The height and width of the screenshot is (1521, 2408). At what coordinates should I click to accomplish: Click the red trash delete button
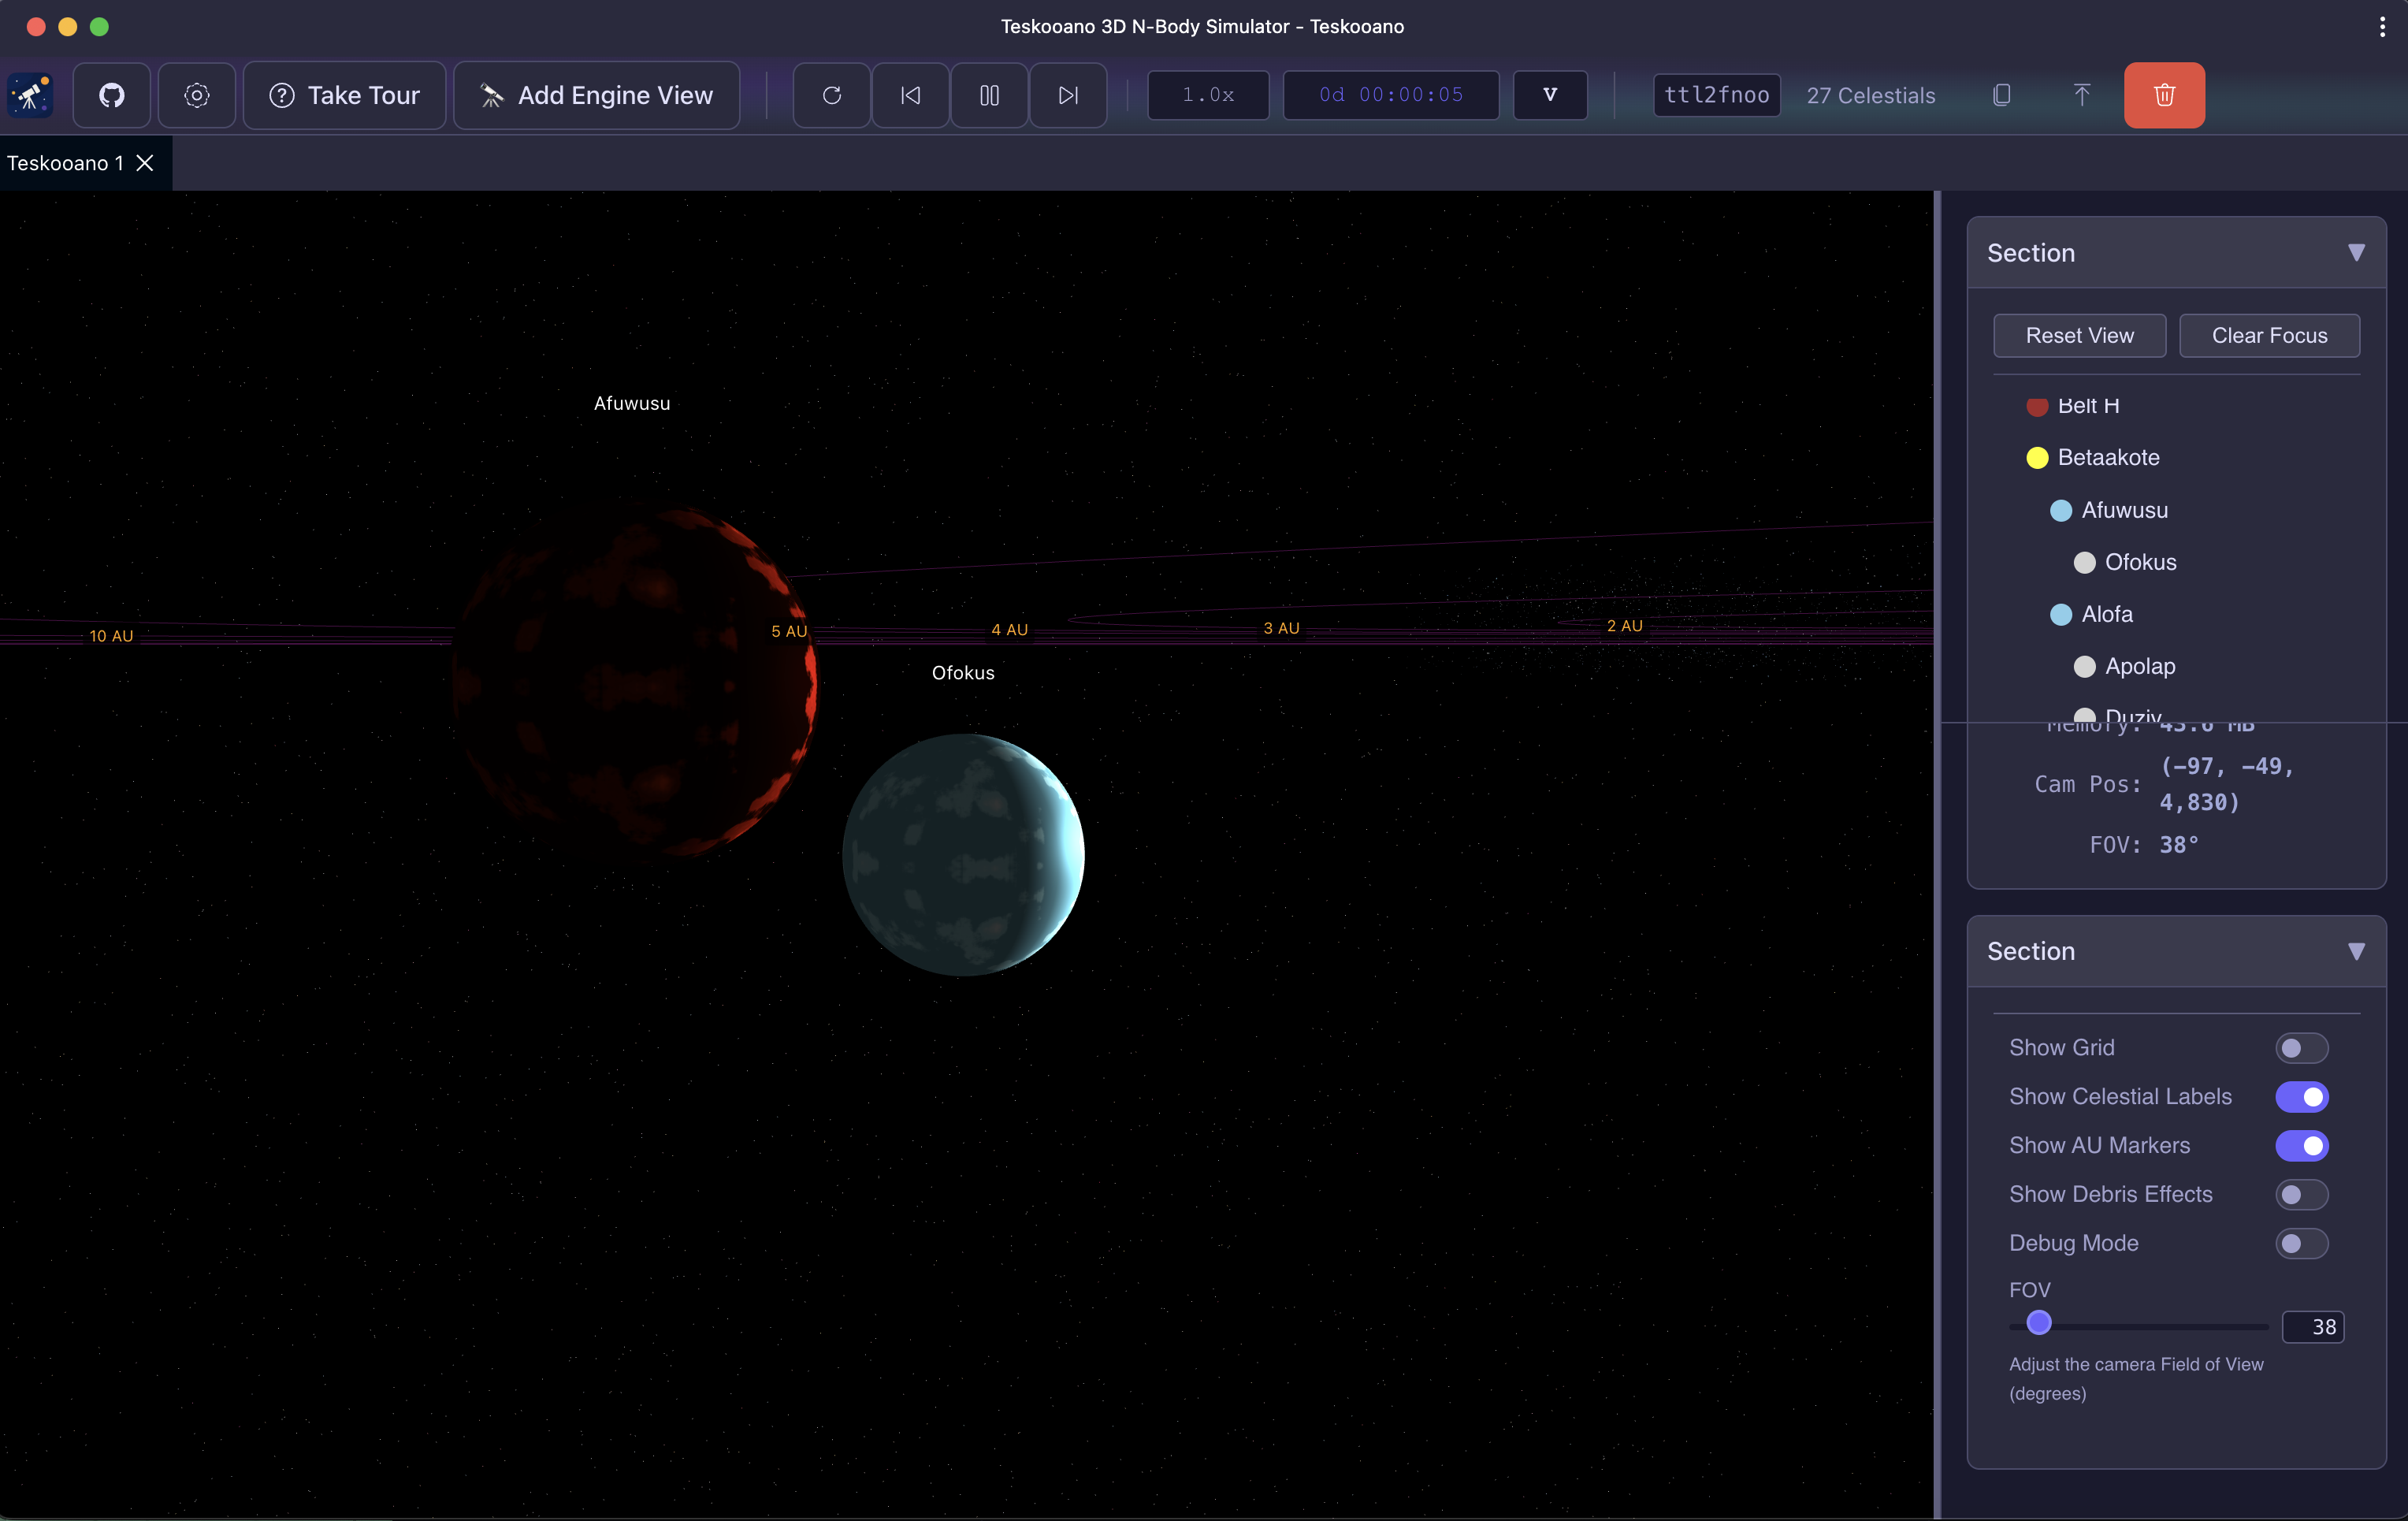click(2164, 95)
